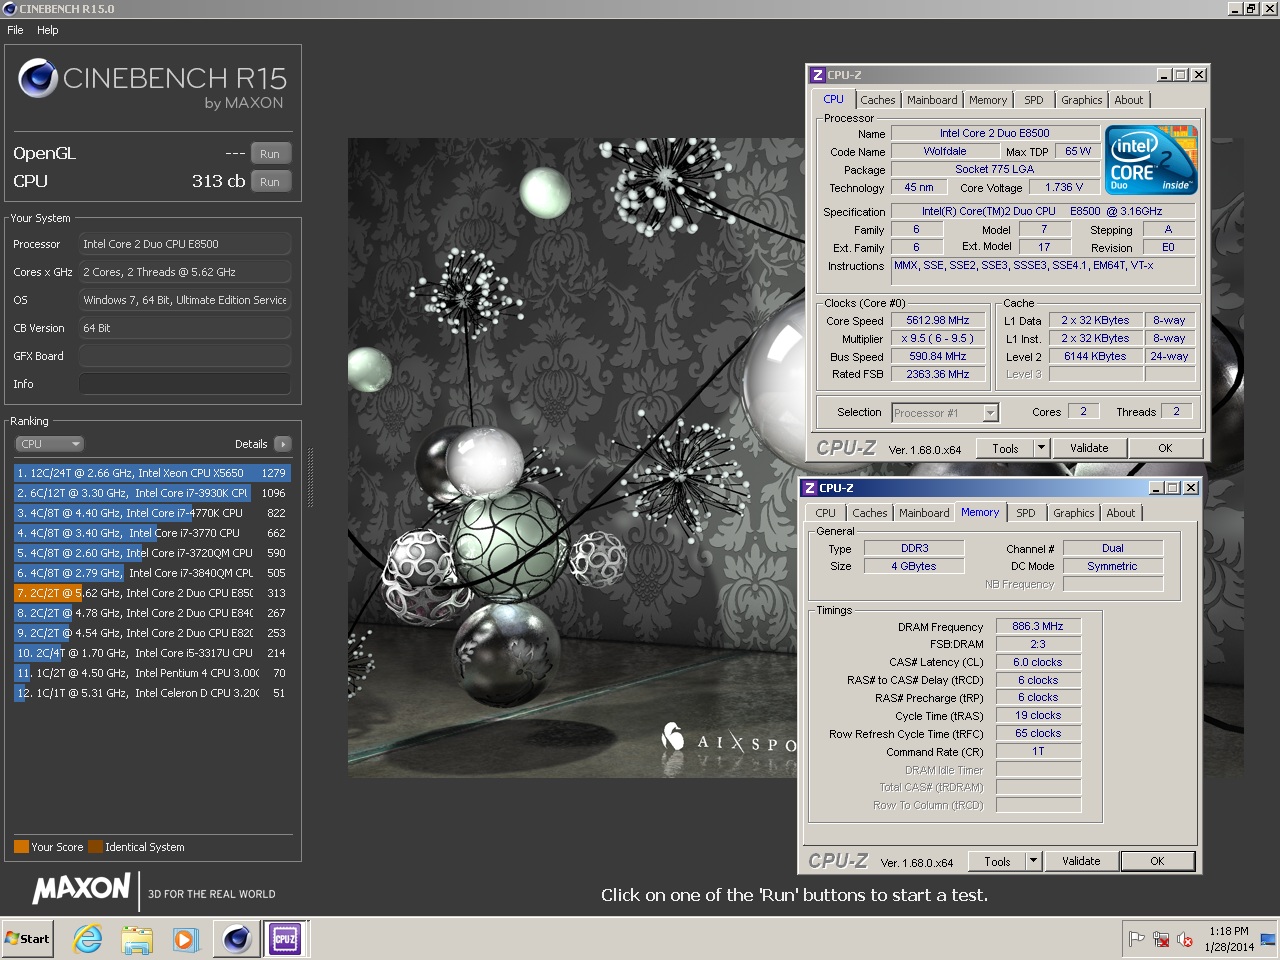Expand ranking Details arrow button
Image resolution: width=1280 pixels, height=960 pixels.
click(283, 444)
